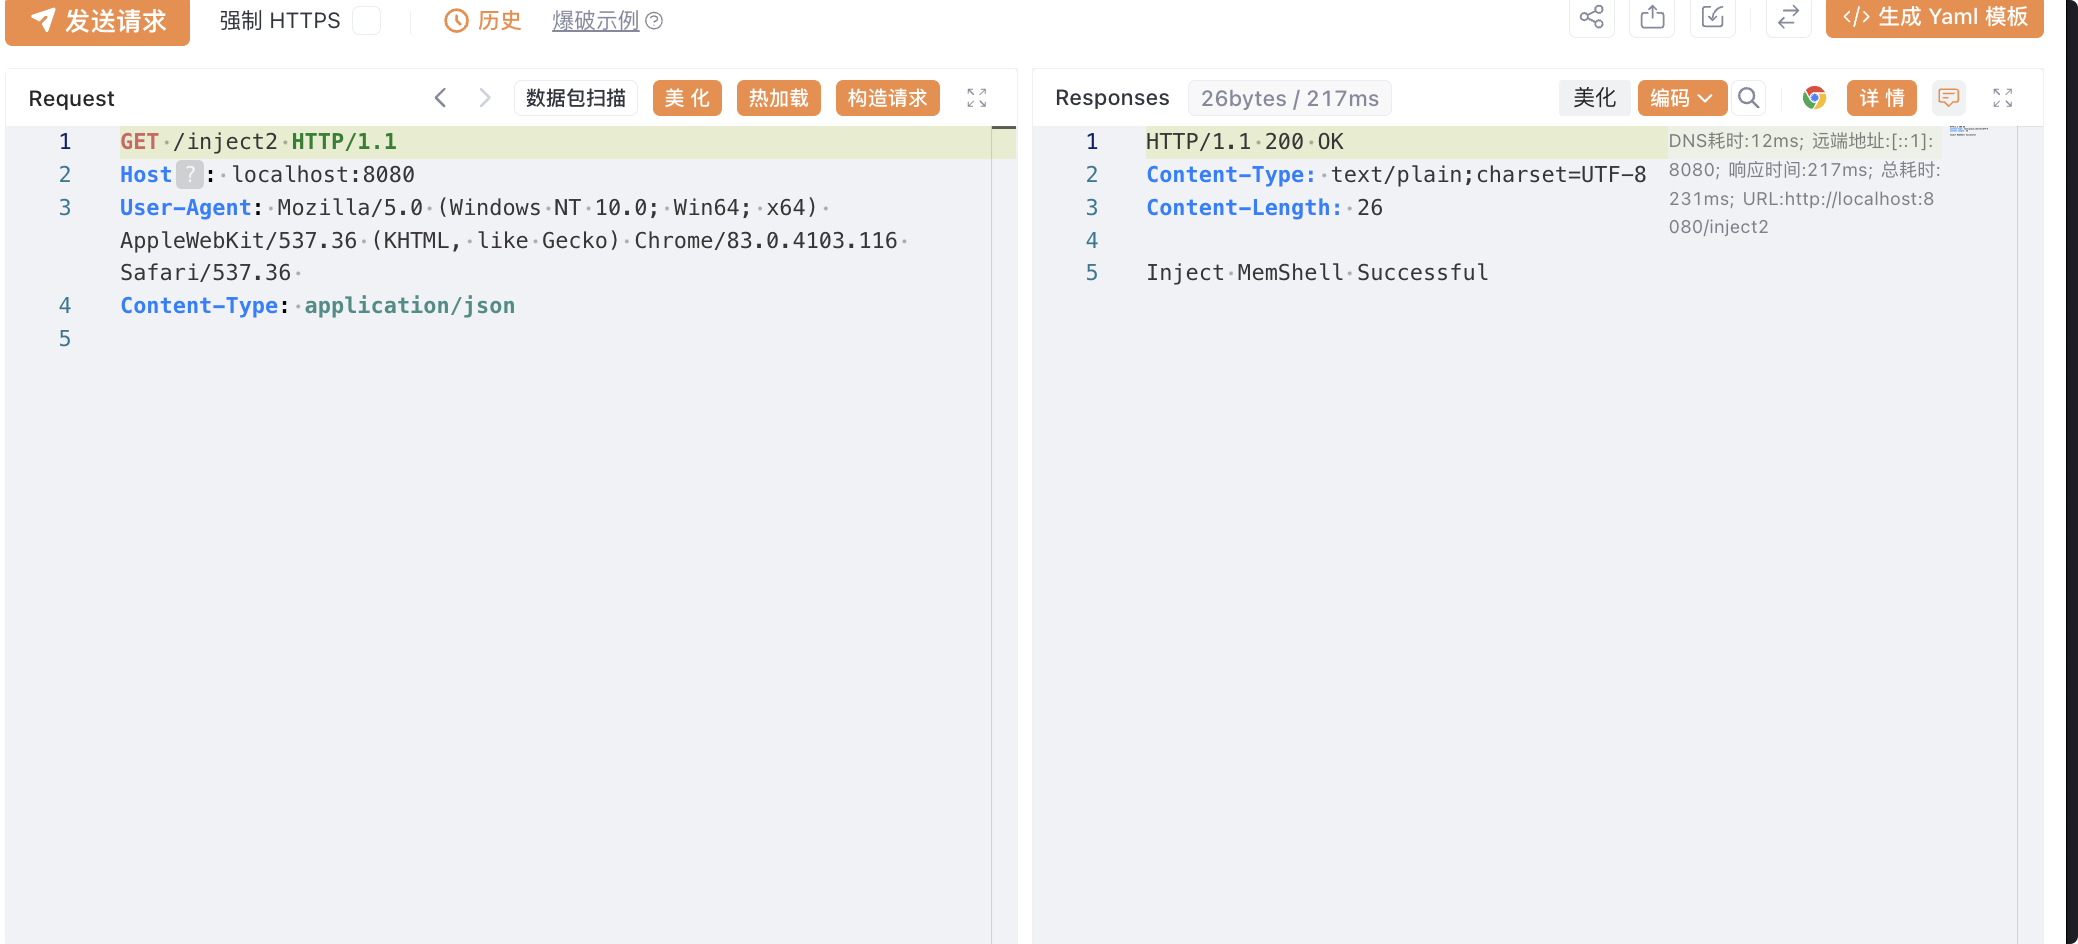Toggle the 强制 HTTPS checkbox
This screenshot has height=944, width=2078.
pyautogui.click(x=366, y=20)
